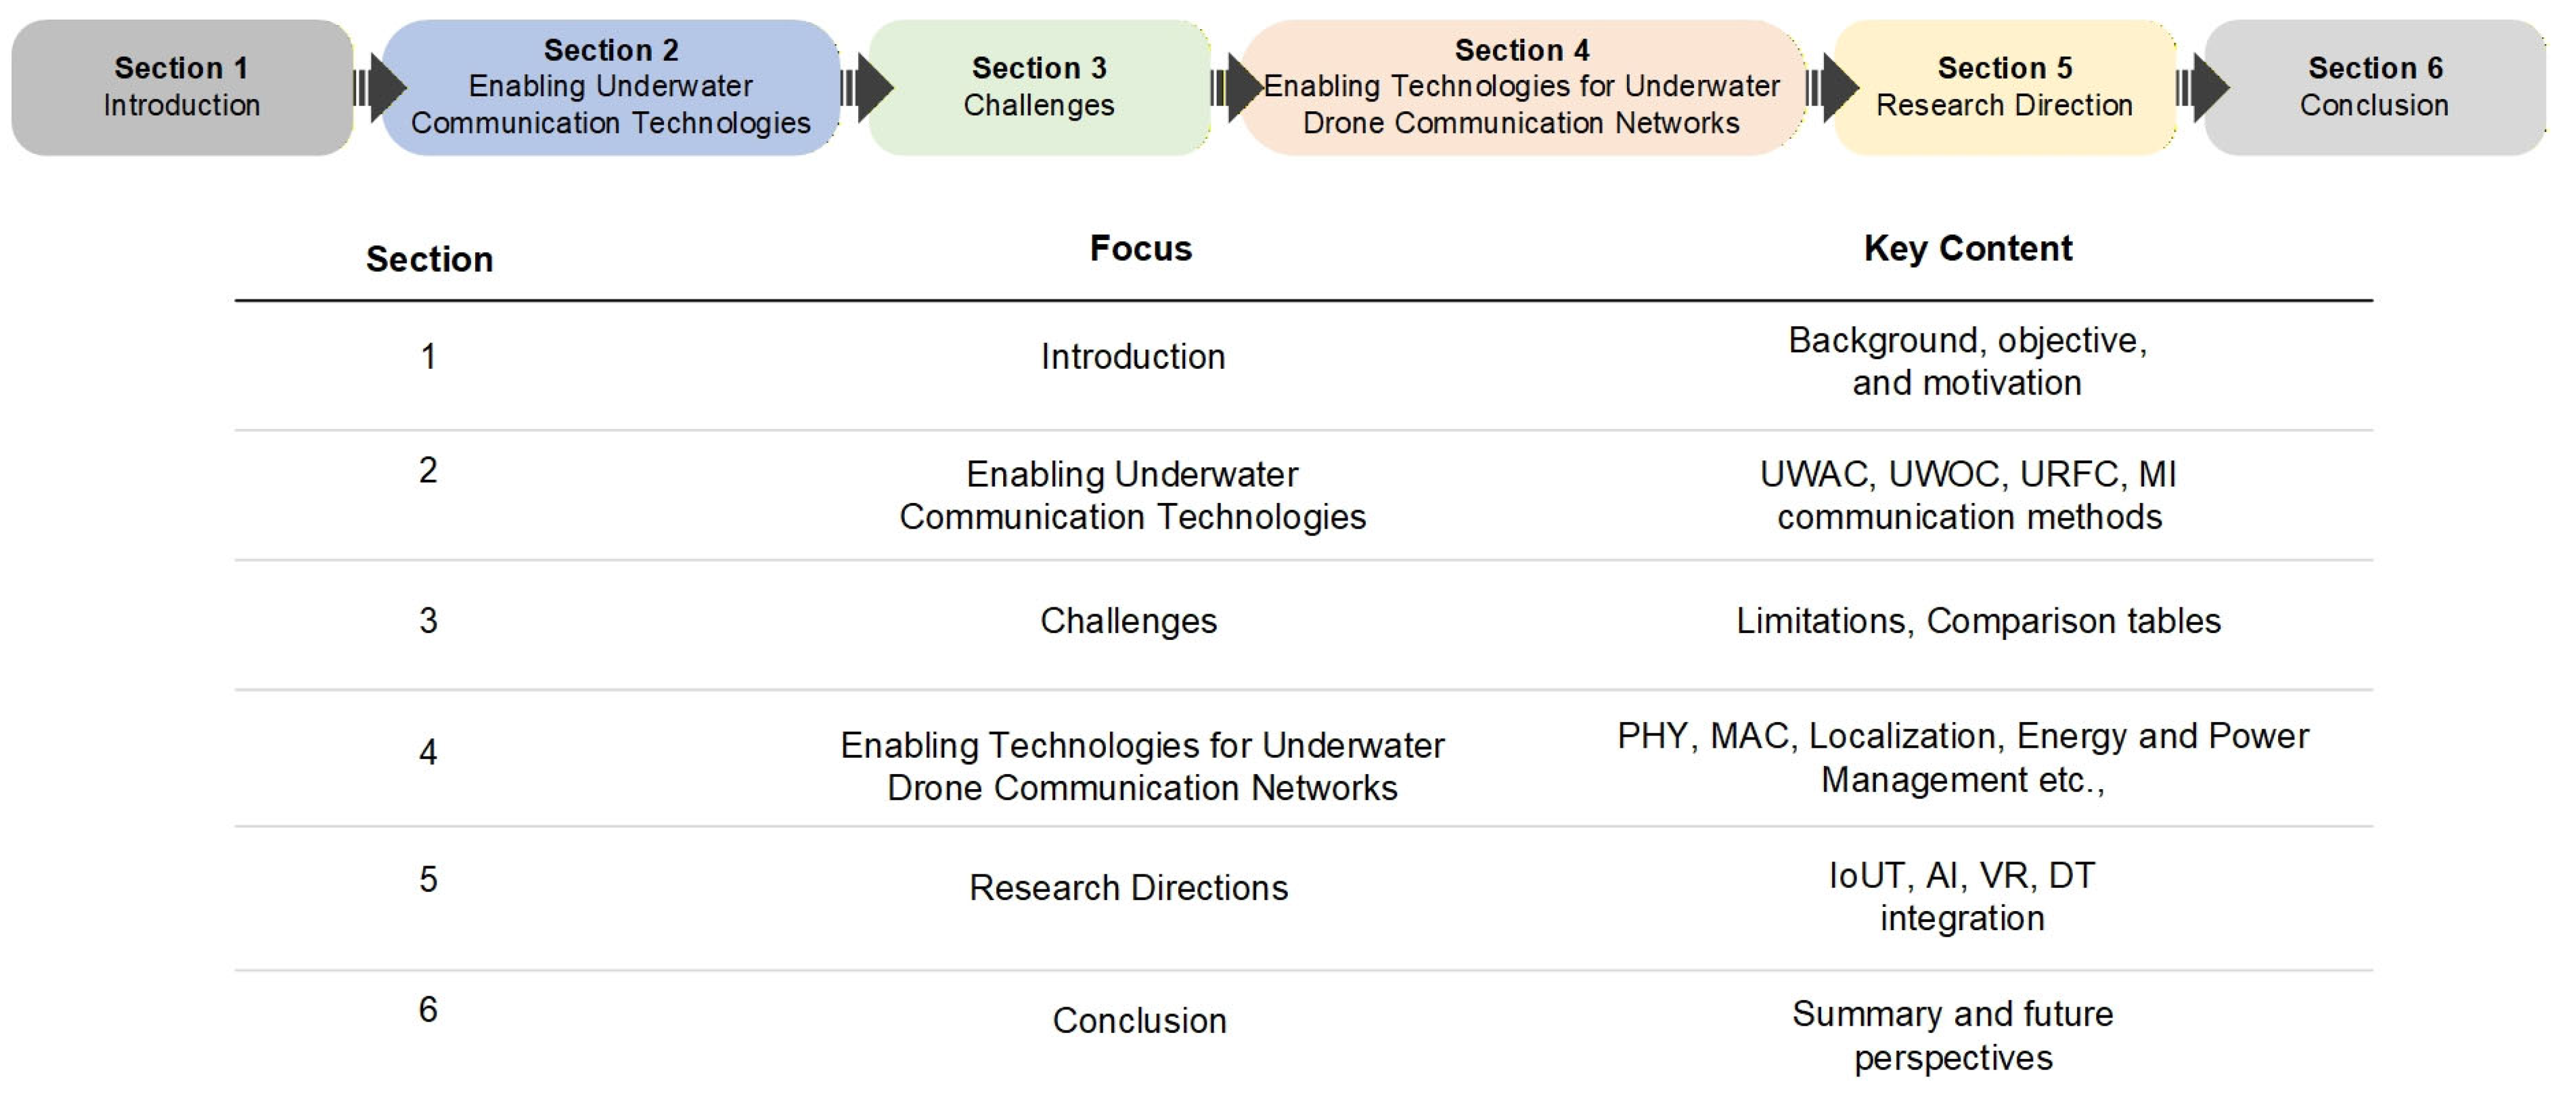Click "Summary and future perspectives" cell
Viewport: 2576px width, 1094px height.
[1952, 1035]
